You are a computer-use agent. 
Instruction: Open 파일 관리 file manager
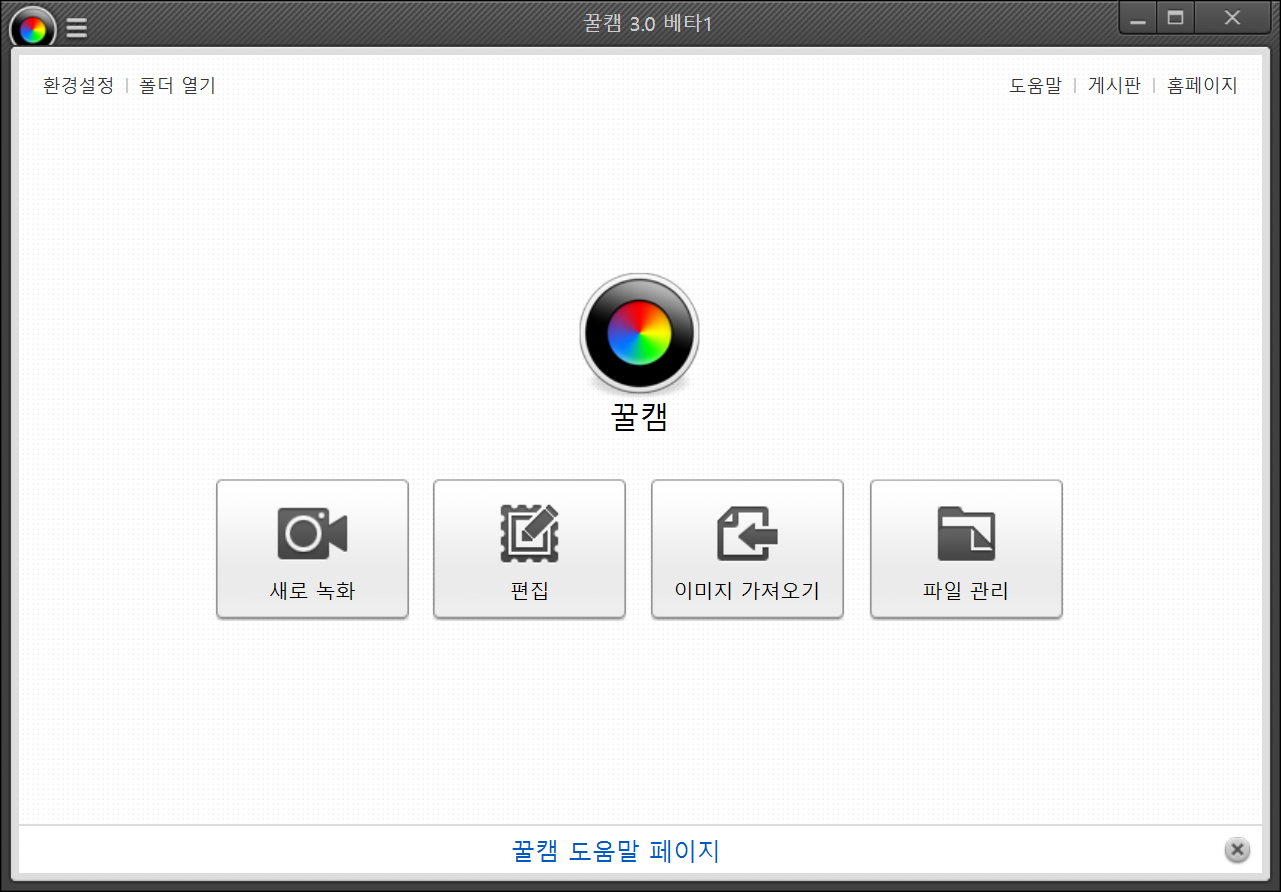click(966, 549)
